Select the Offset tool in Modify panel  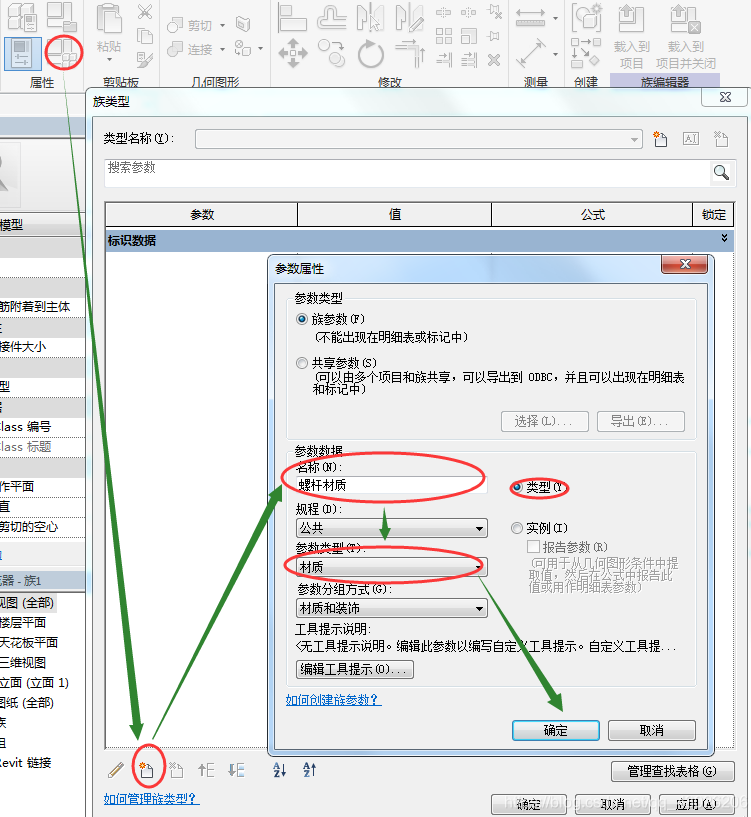click(x=331, y=18)
